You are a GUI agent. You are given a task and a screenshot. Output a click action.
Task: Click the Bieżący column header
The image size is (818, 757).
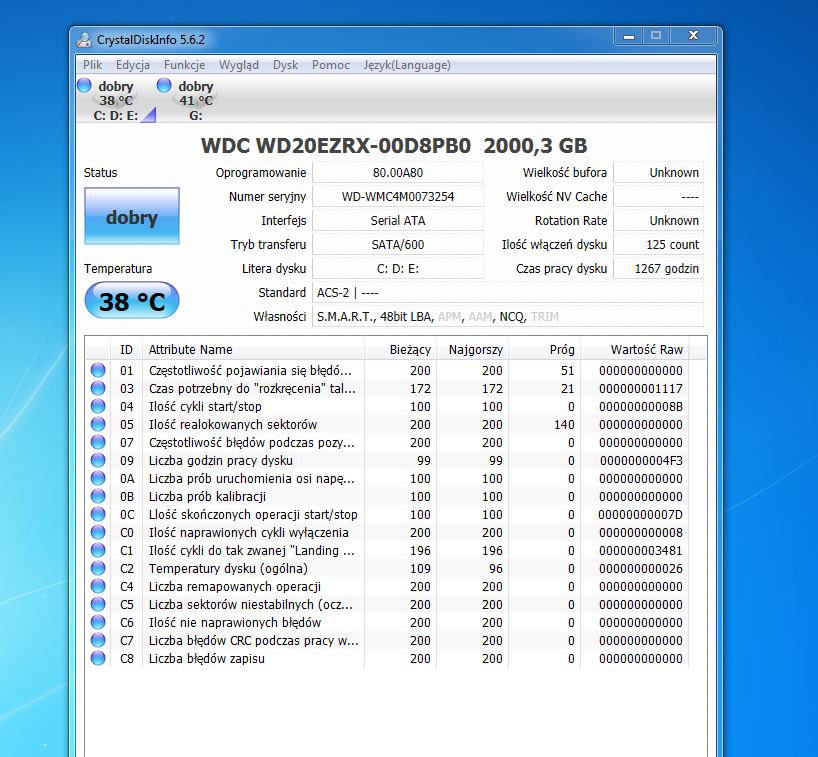coord(400,350)
